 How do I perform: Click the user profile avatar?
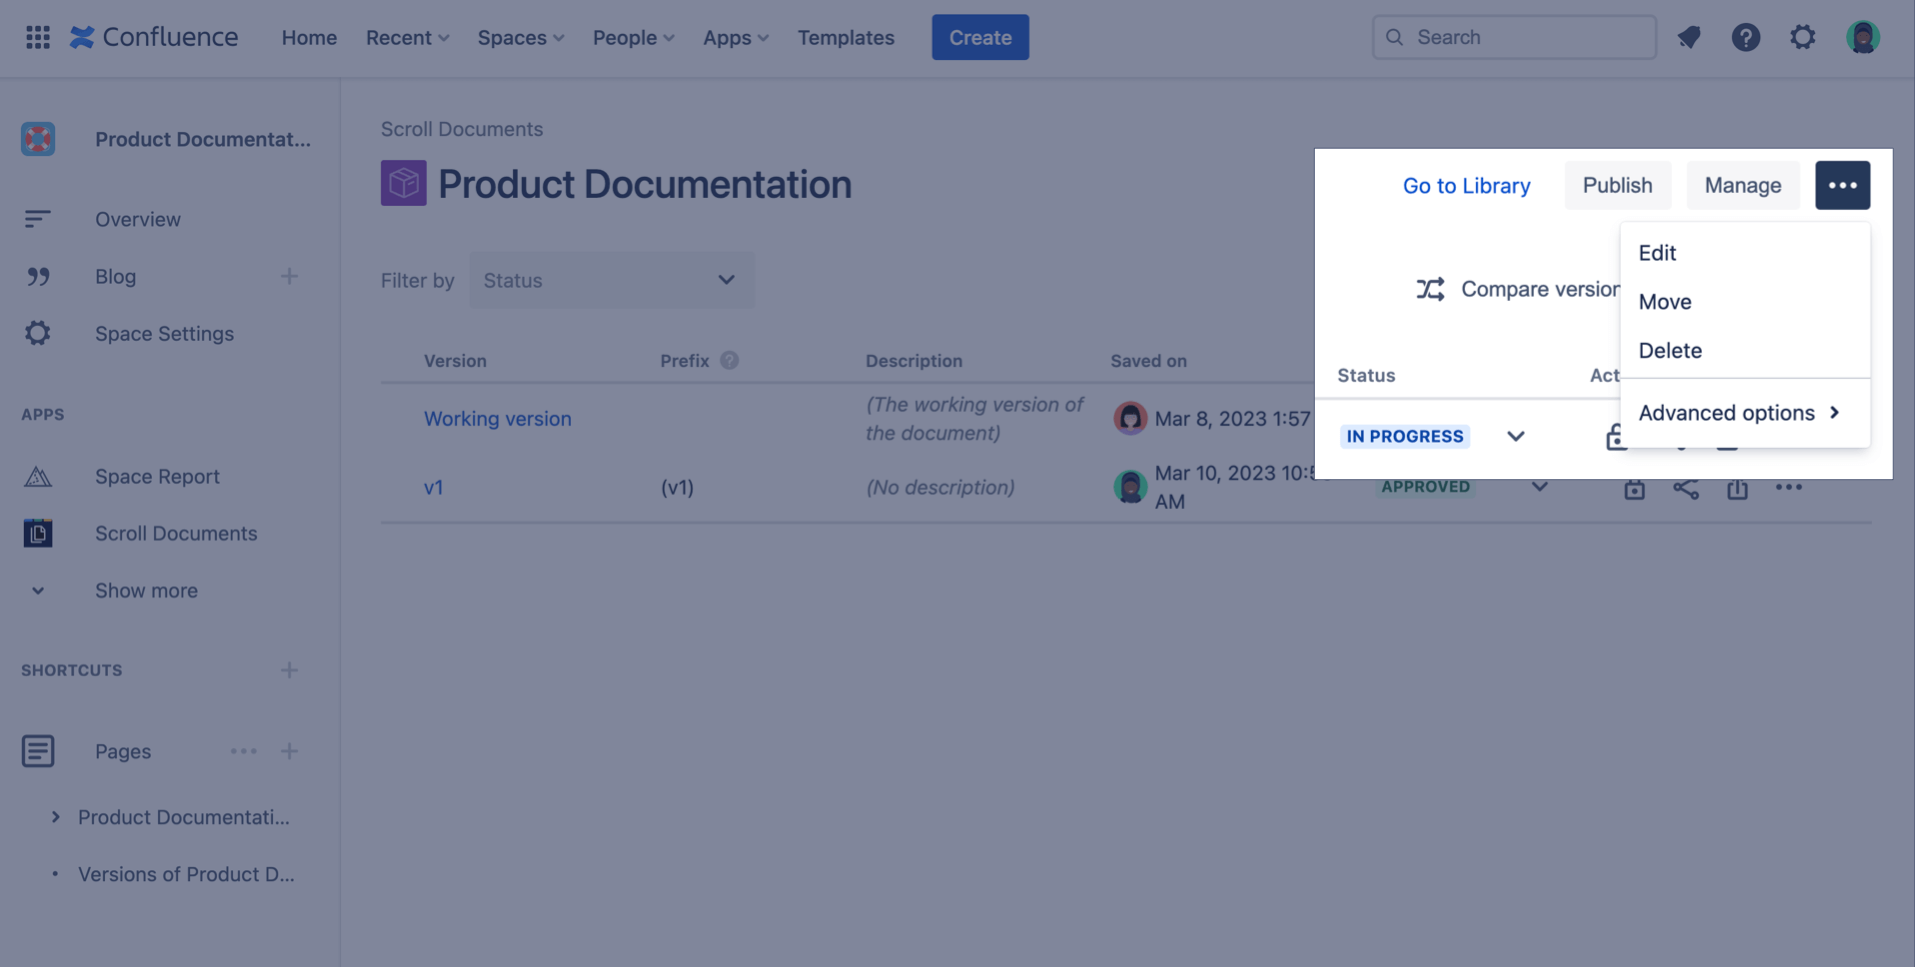pos(1862,37)
